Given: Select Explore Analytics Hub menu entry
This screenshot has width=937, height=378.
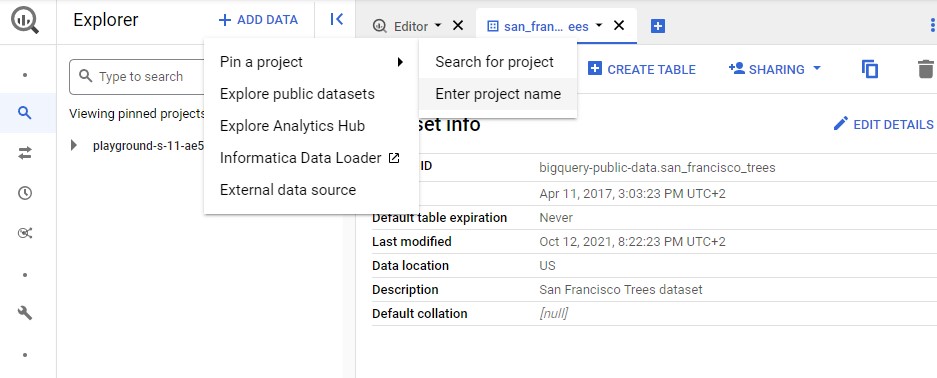Looking at the screenshot, I should pyautogui.click(x=311, y=126).
